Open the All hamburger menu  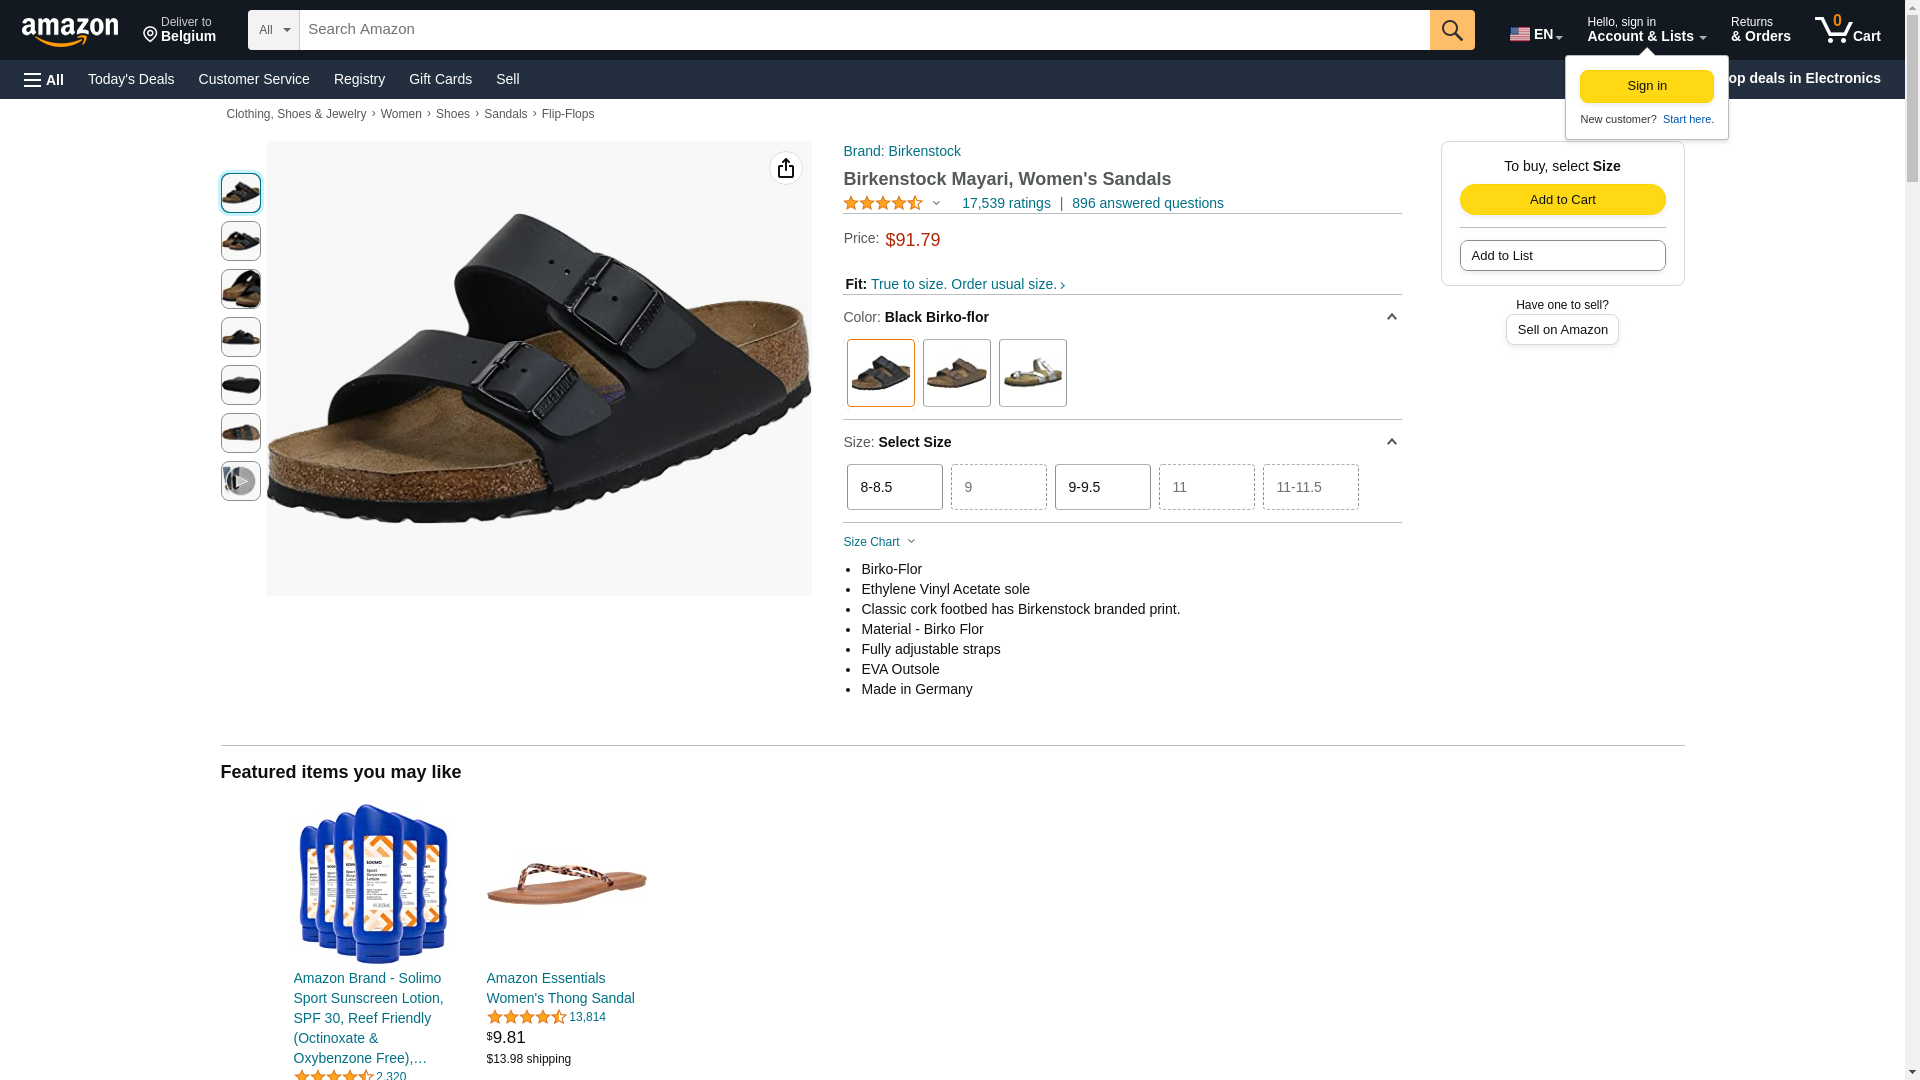[44, 79]
